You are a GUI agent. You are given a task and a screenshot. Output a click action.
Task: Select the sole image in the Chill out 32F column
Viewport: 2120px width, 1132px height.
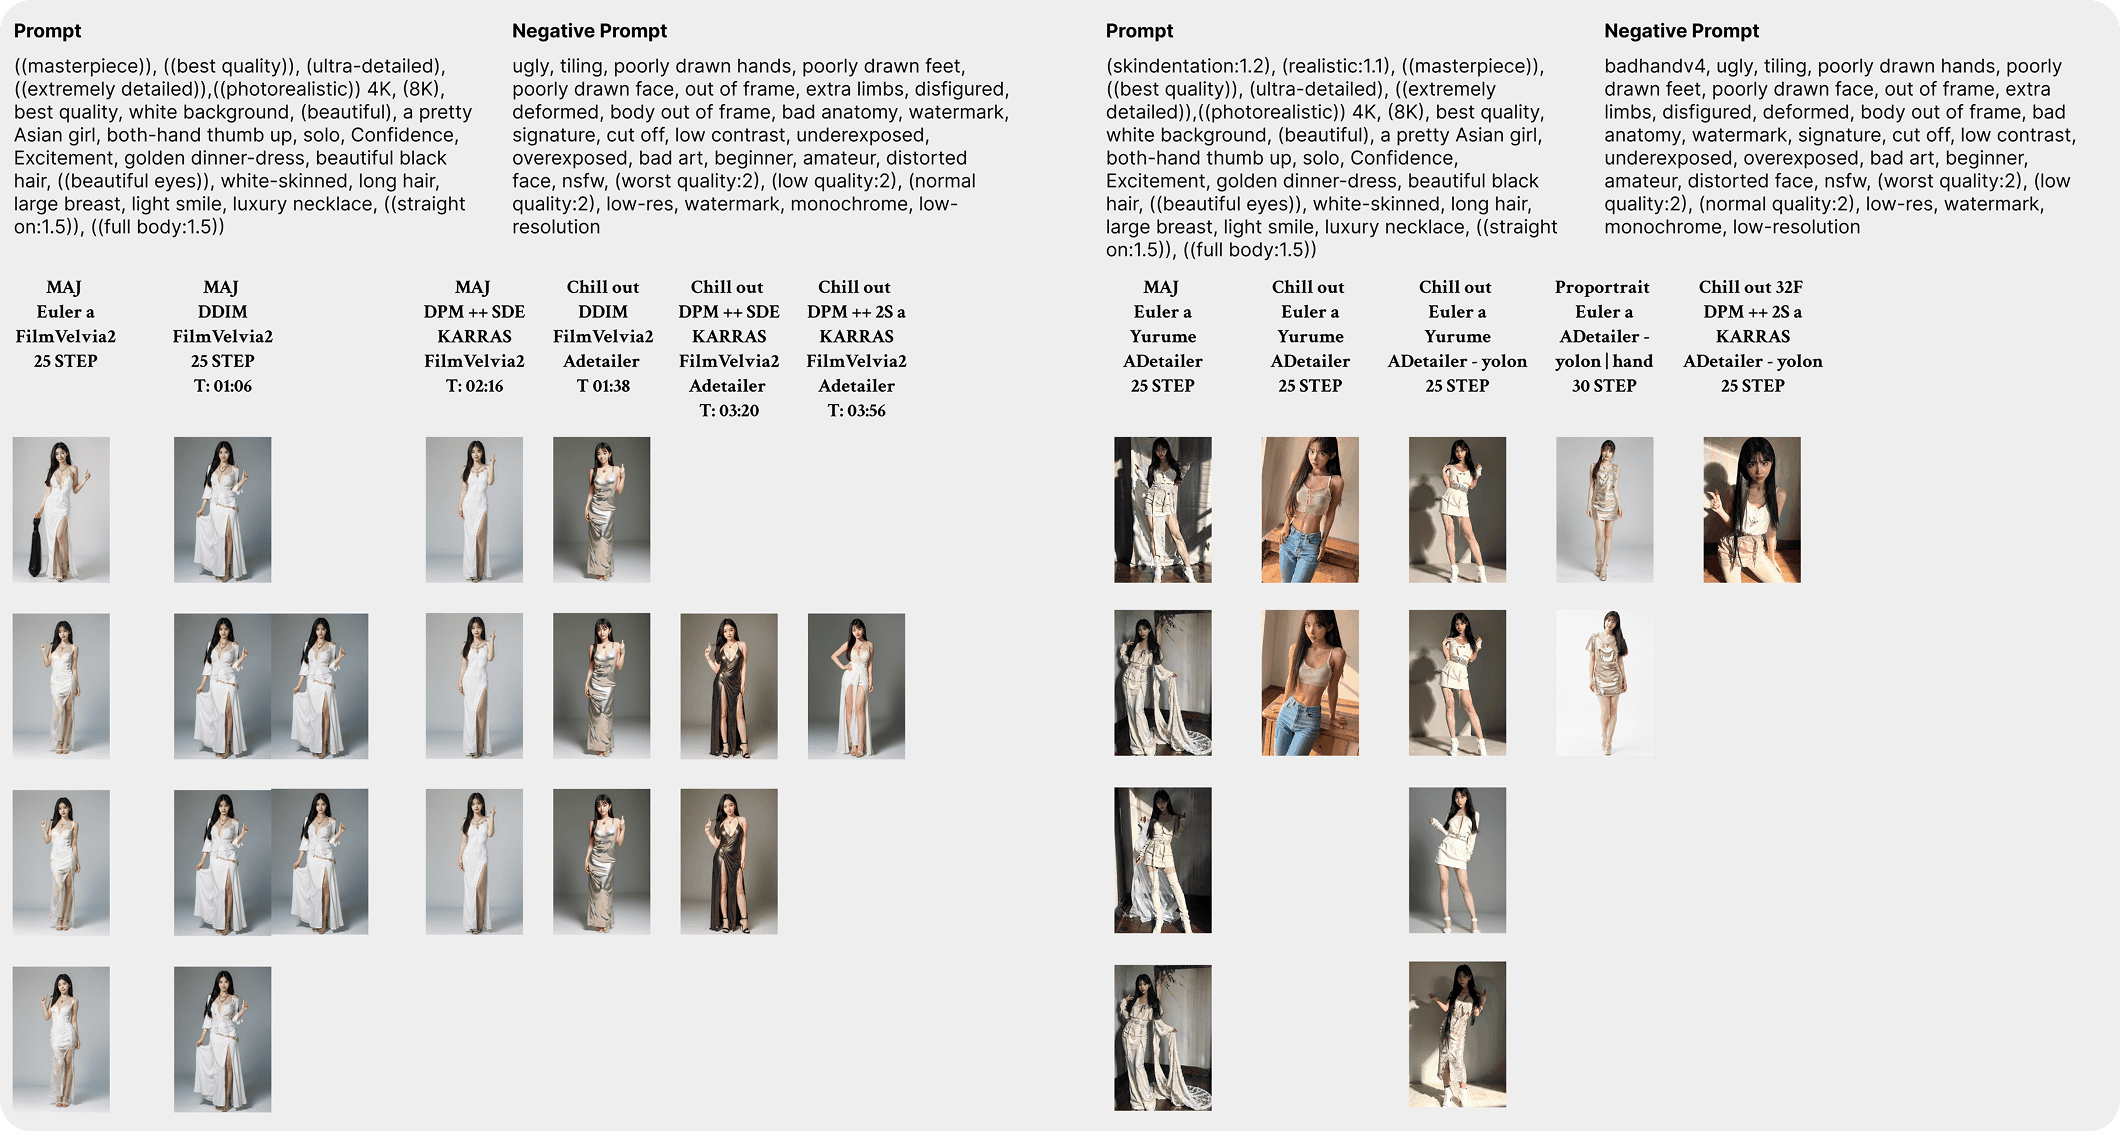[1751, 508]
